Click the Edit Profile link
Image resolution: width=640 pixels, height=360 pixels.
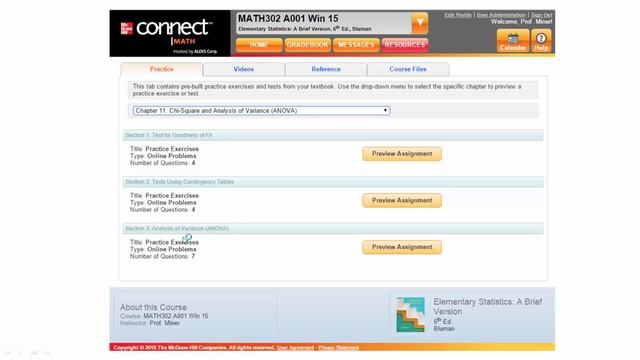[458, 15]
